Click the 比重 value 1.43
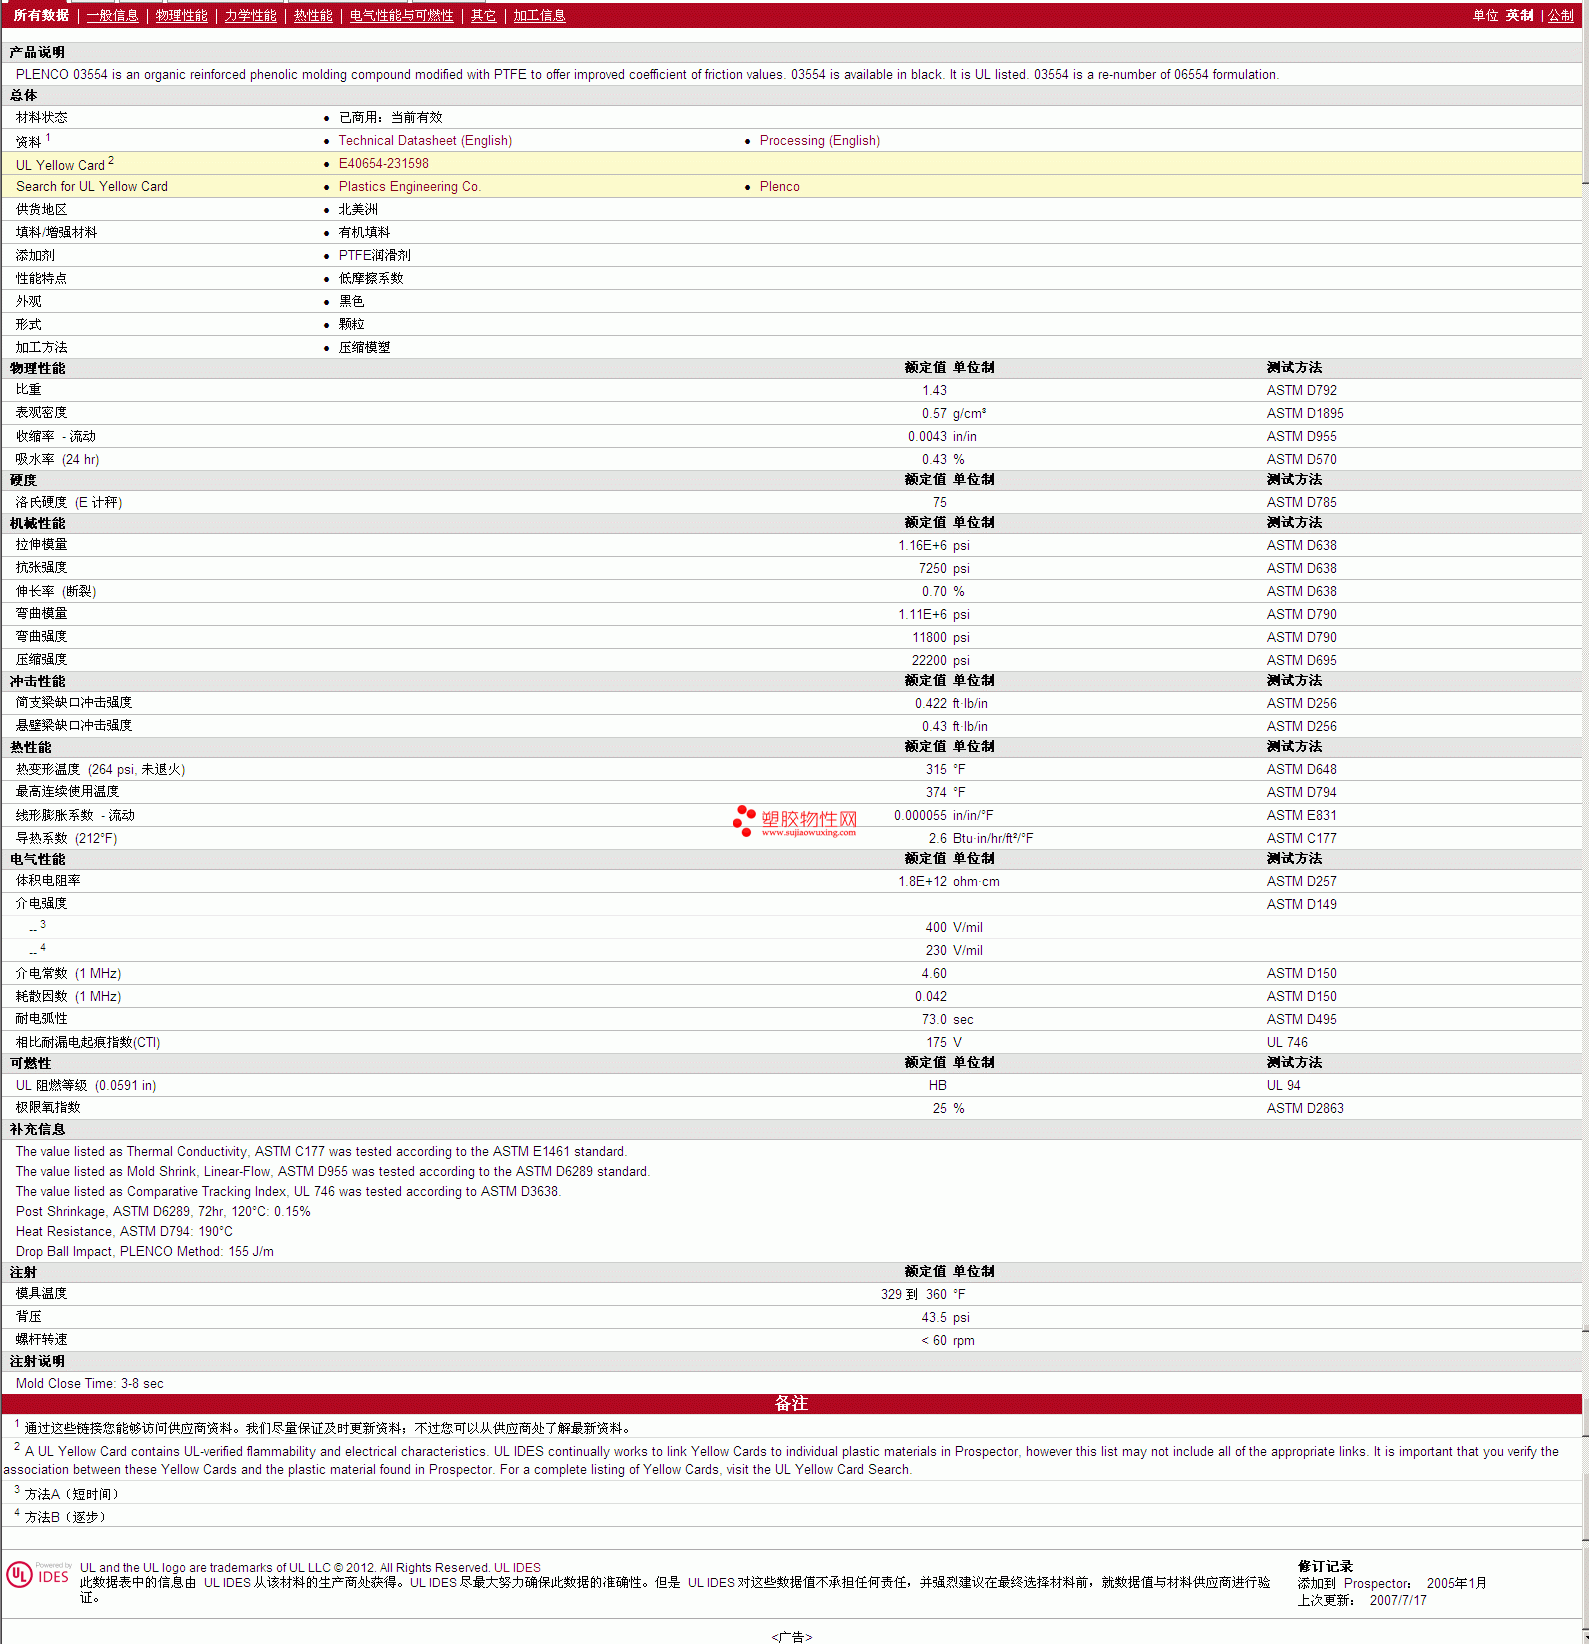1589x1644 pixels. click(934, 391)
